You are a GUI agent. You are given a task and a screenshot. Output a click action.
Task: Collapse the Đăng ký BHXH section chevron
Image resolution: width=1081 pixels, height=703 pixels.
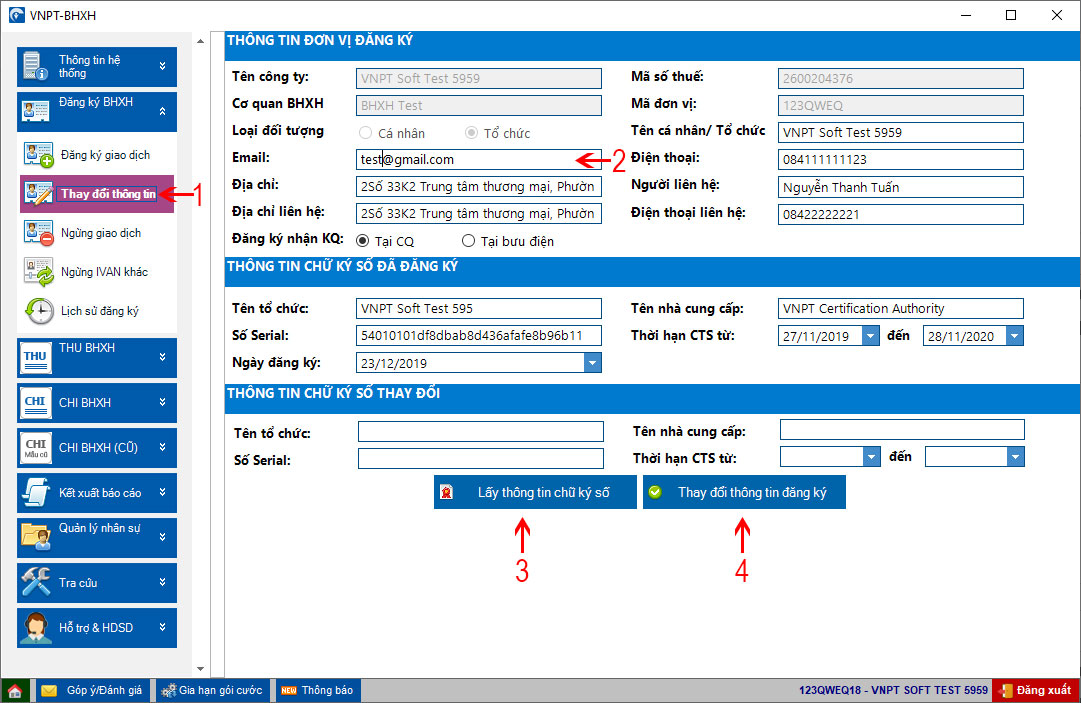163,110
